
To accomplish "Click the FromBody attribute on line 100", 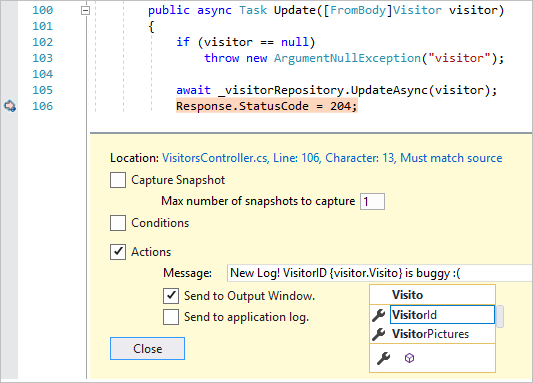I will coord(358,10).
